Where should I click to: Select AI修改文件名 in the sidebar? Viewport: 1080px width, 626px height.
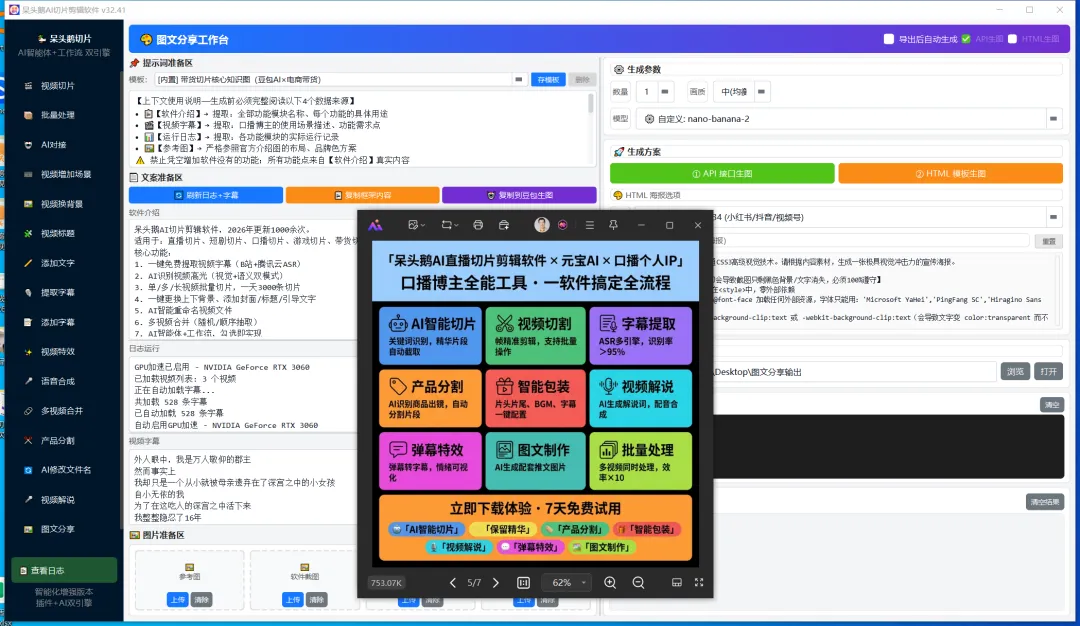point(65,470)
